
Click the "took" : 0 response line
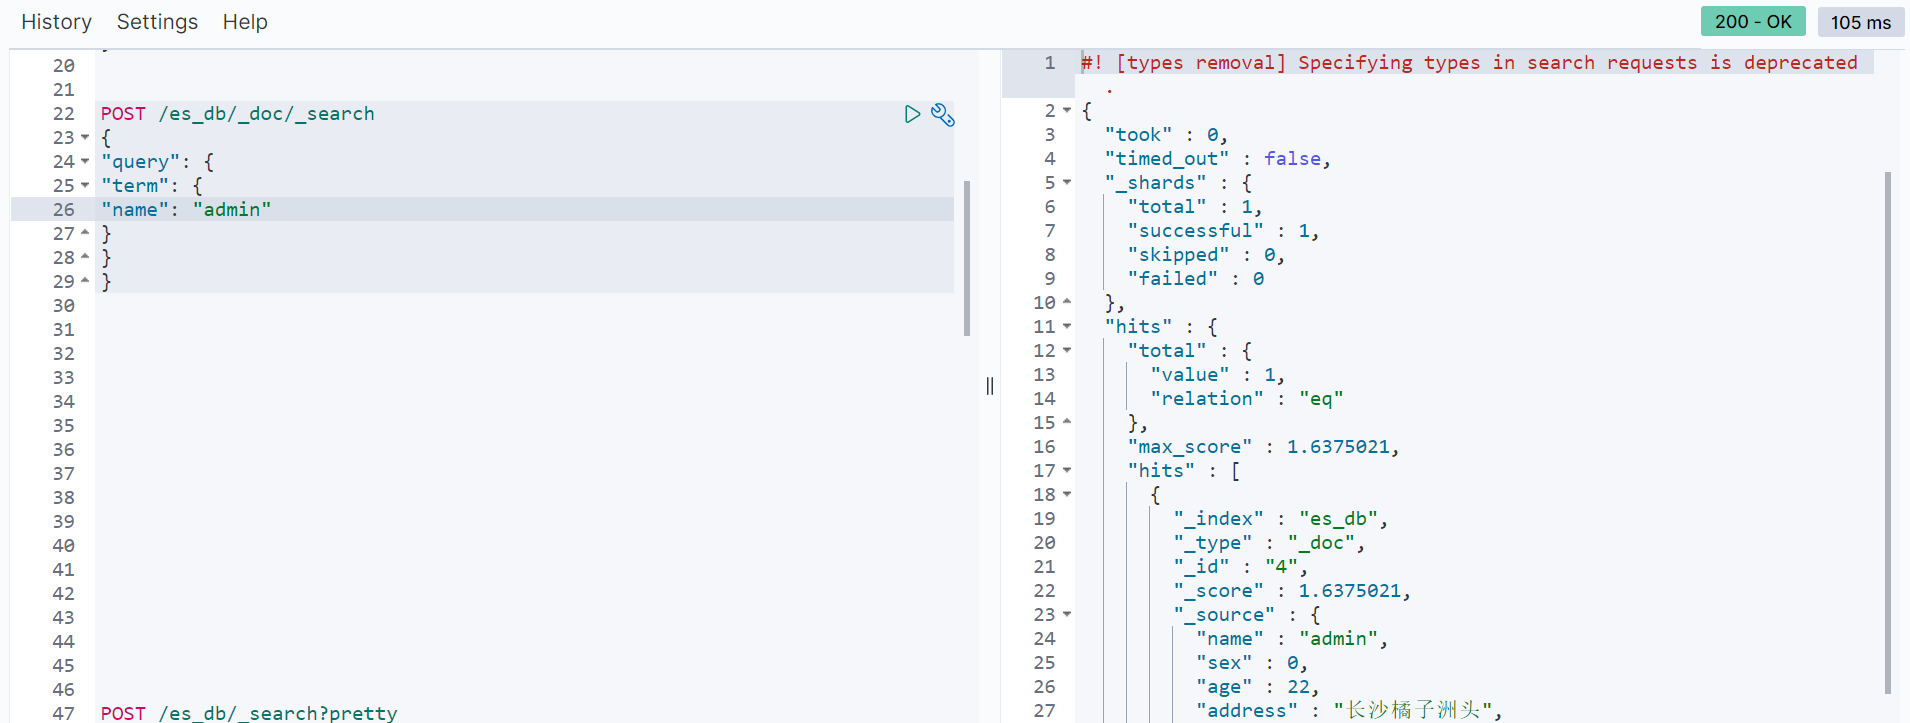(1166, 135)
